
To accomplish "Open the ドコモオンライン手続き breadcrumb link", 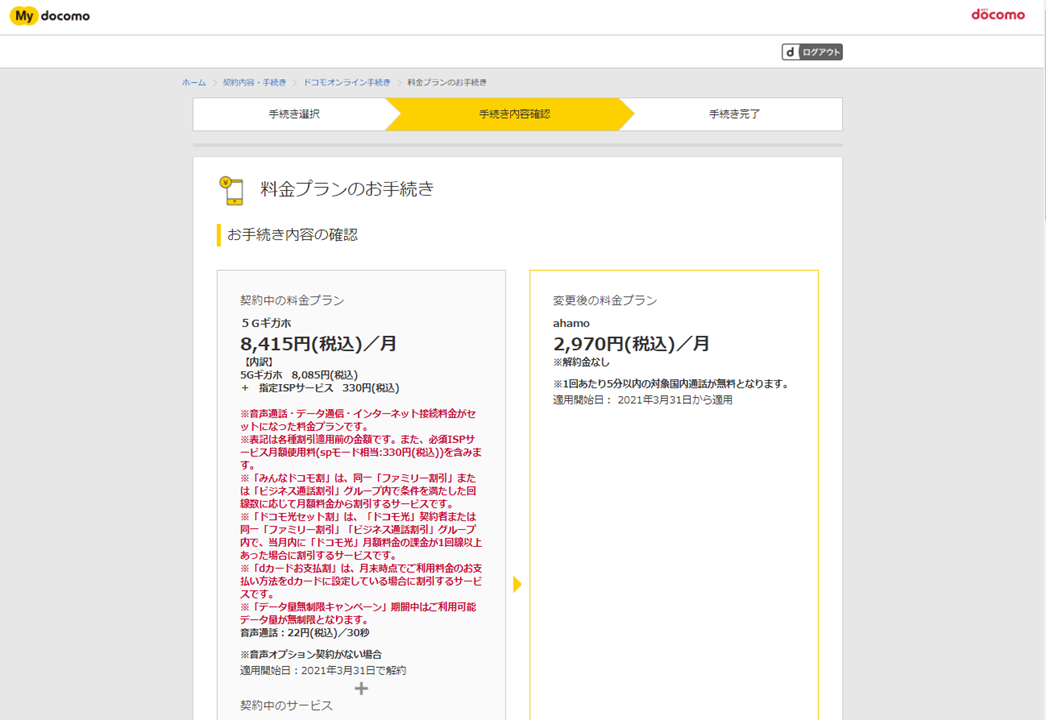I will tap(347, 83).
